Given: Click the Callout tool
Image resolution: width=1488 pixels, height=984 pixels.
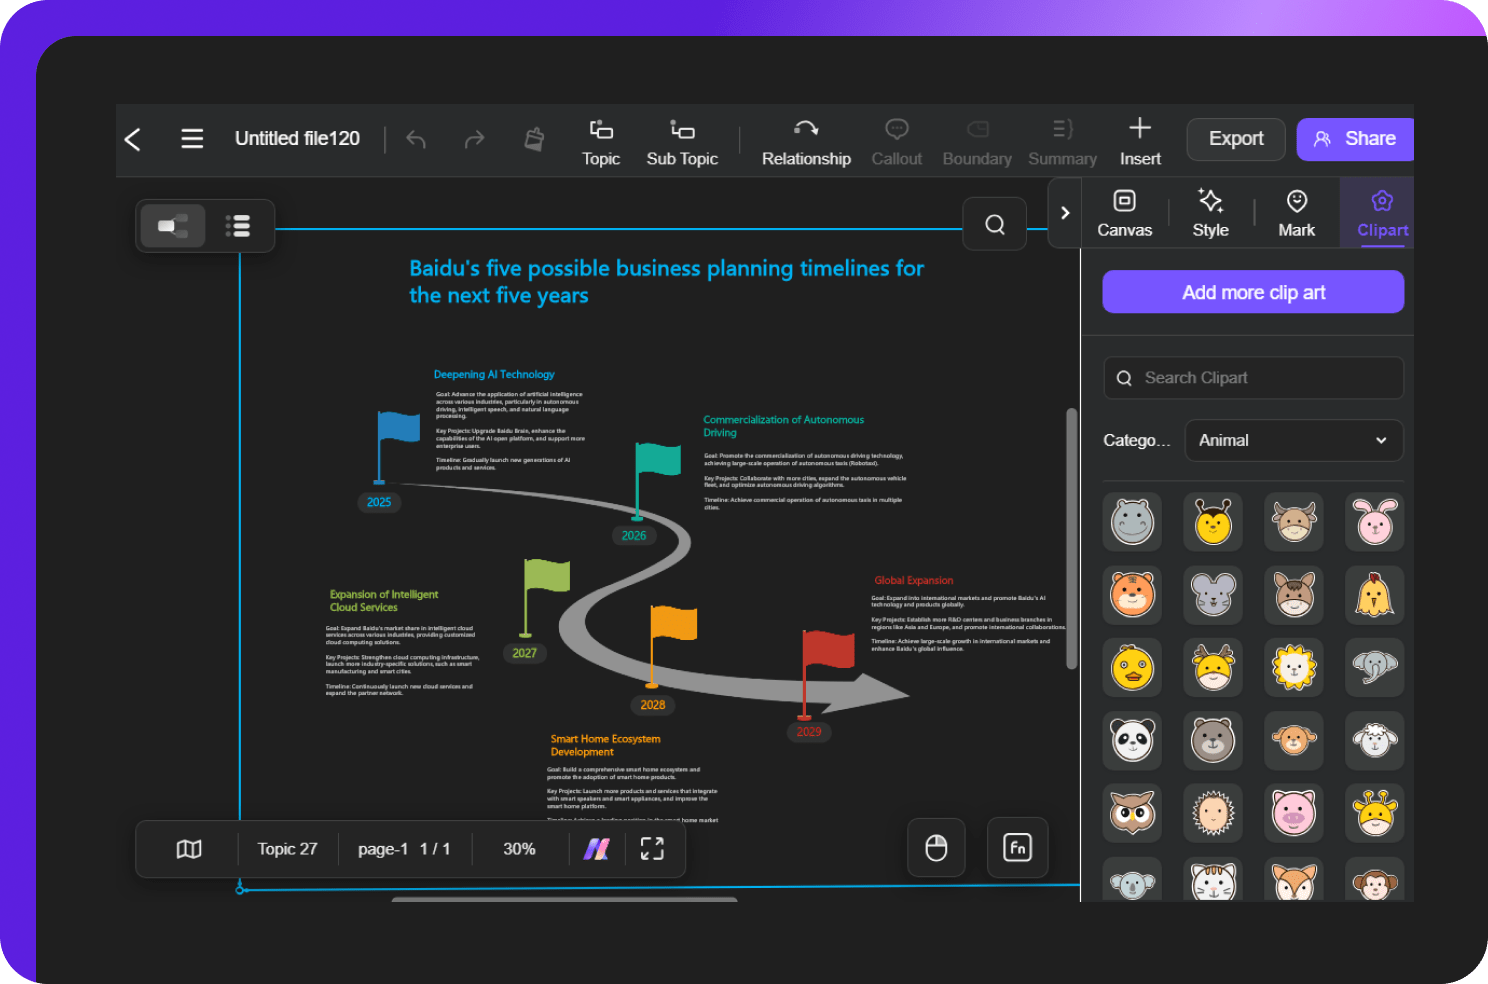Looking at the screenshot, I should tap(896, 142).
